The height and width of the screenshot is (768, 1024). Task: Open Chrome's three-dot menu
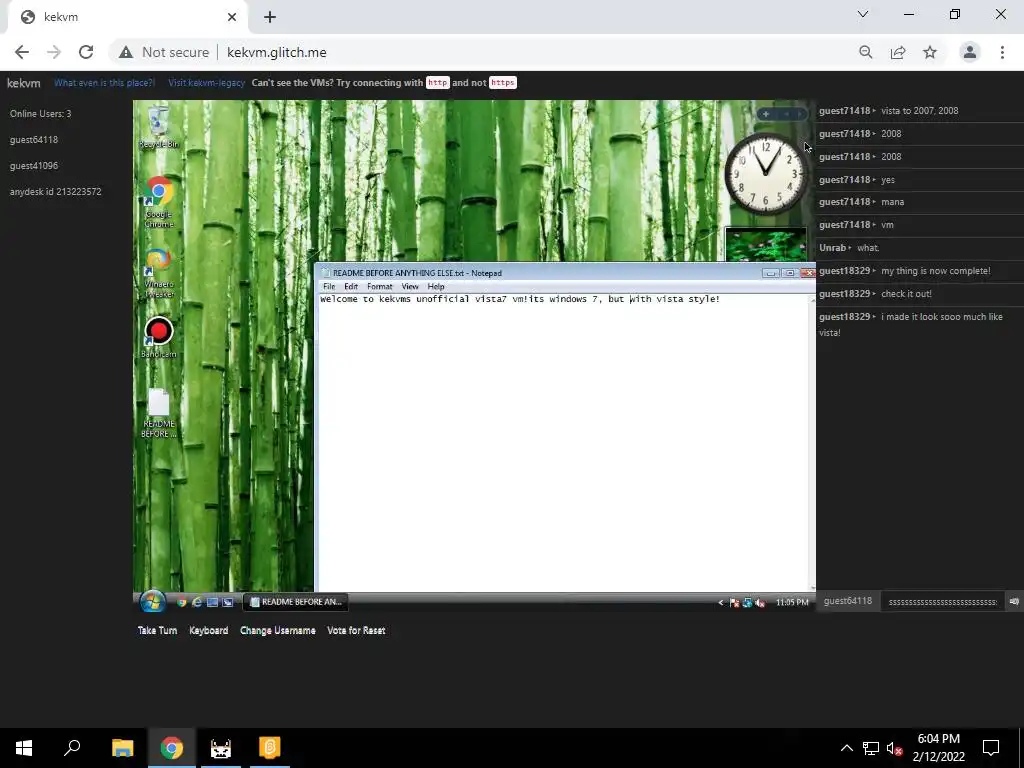click(1002, 52)
